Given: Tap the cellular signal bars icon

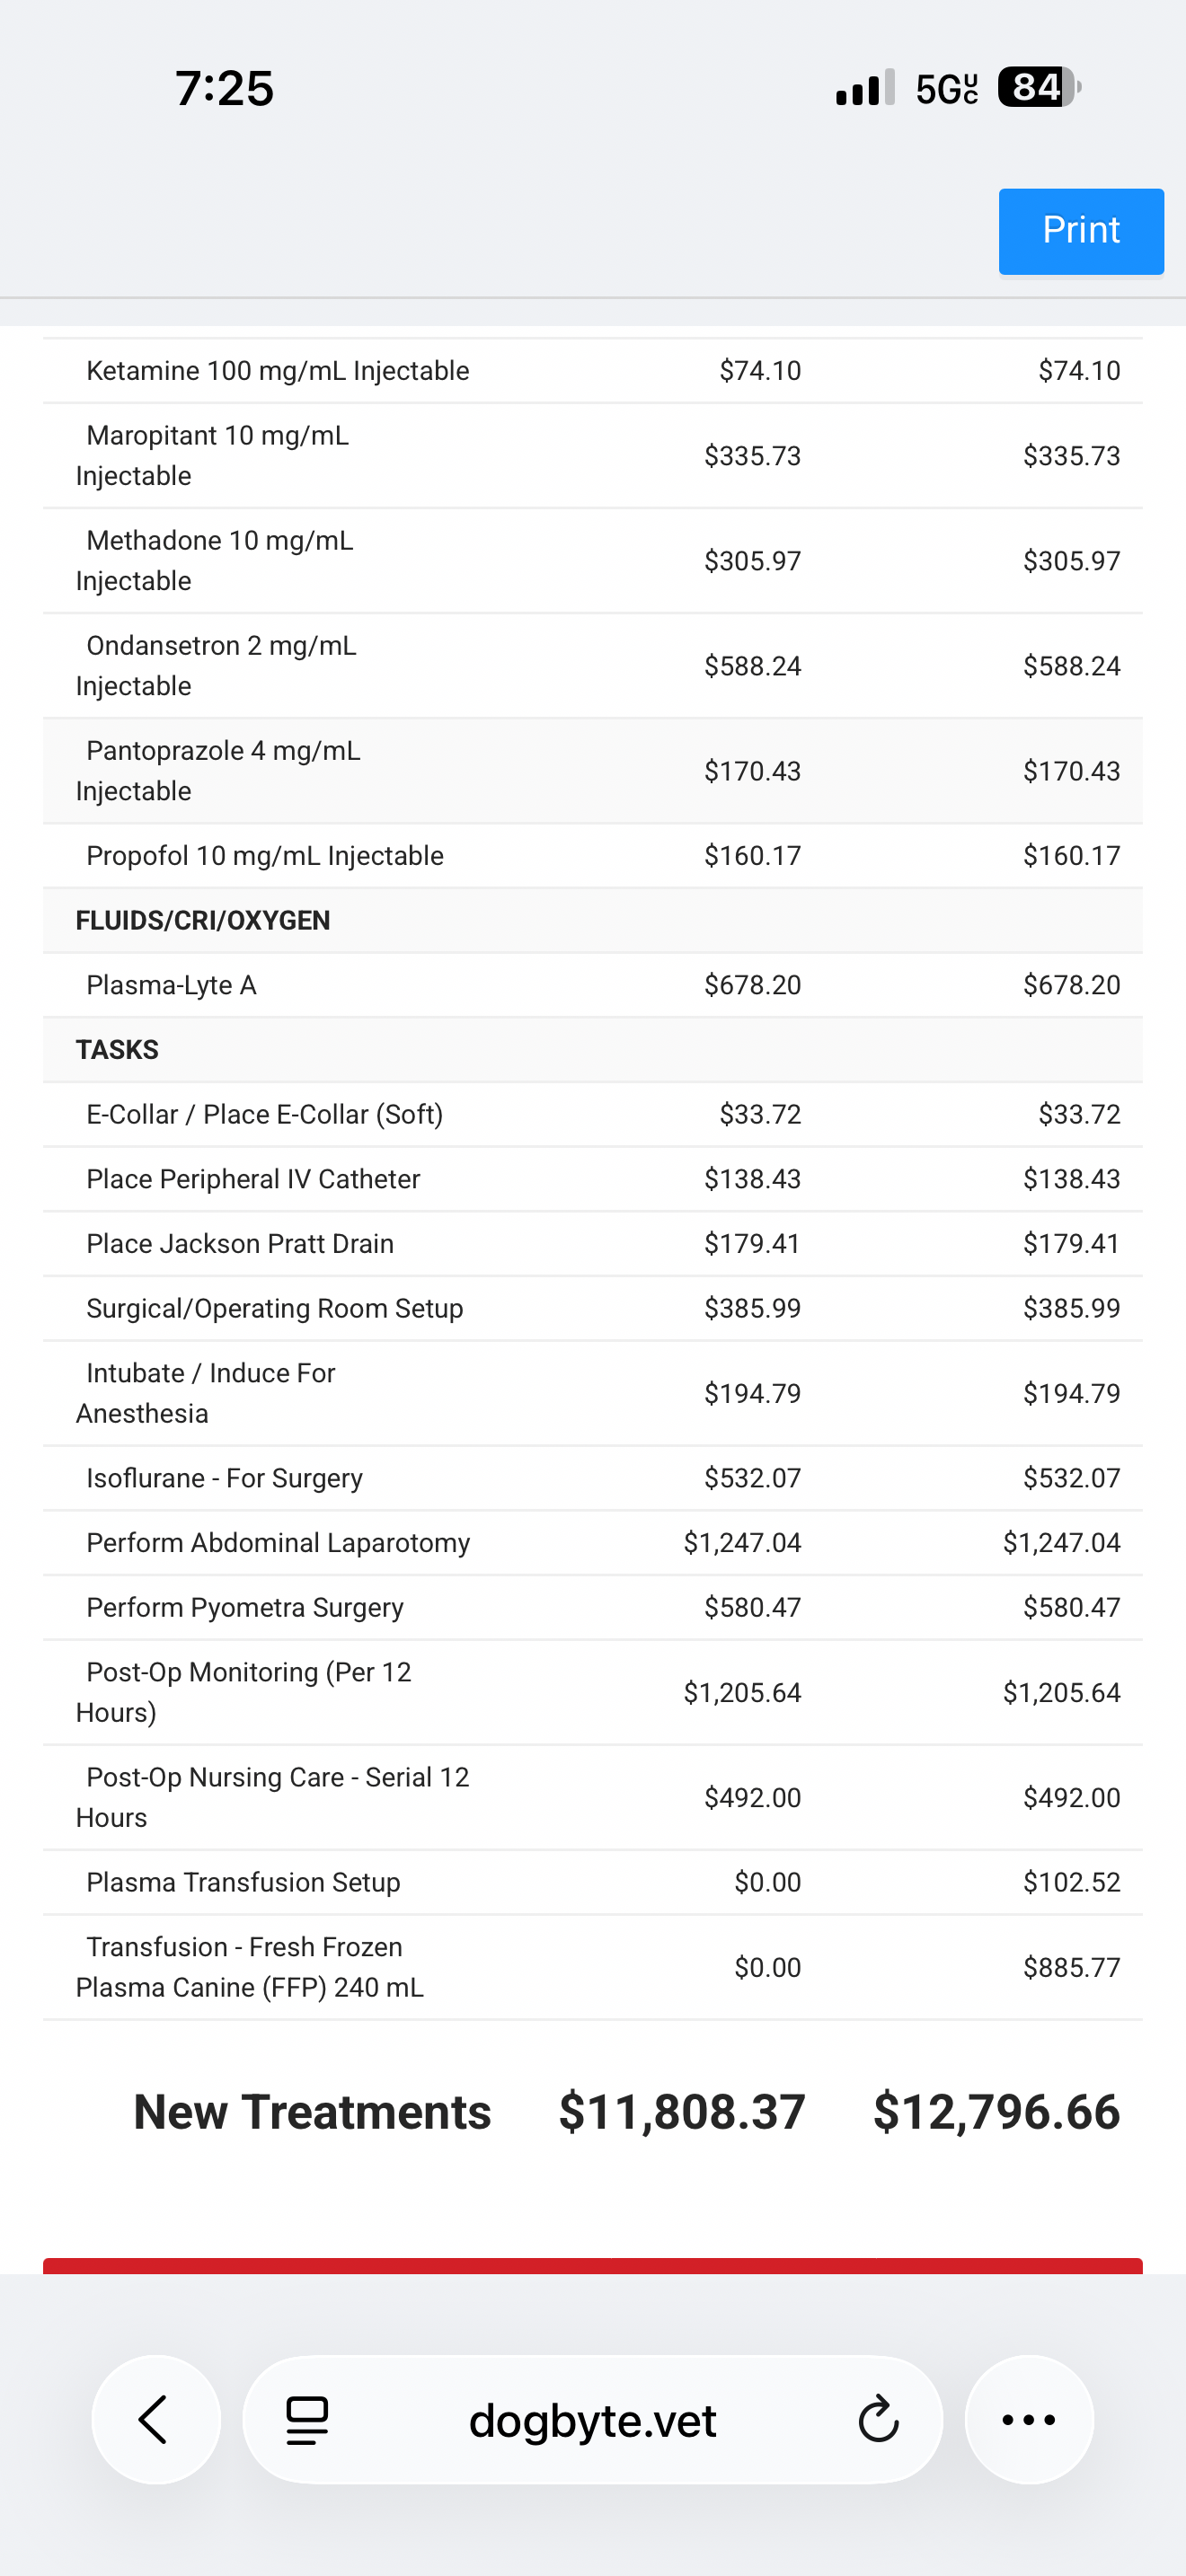Looking at the screenshot, I should 865,89.
